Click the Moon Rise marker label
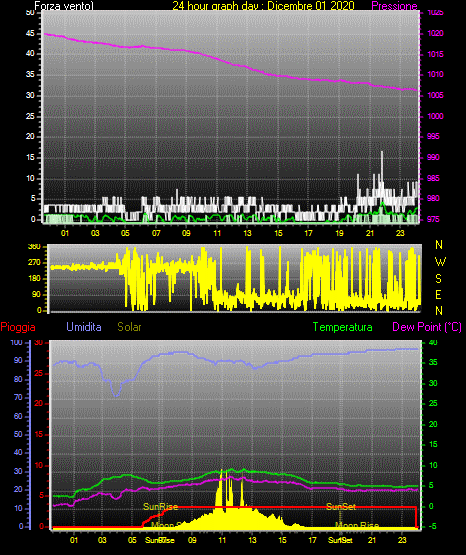 [357, 525]
